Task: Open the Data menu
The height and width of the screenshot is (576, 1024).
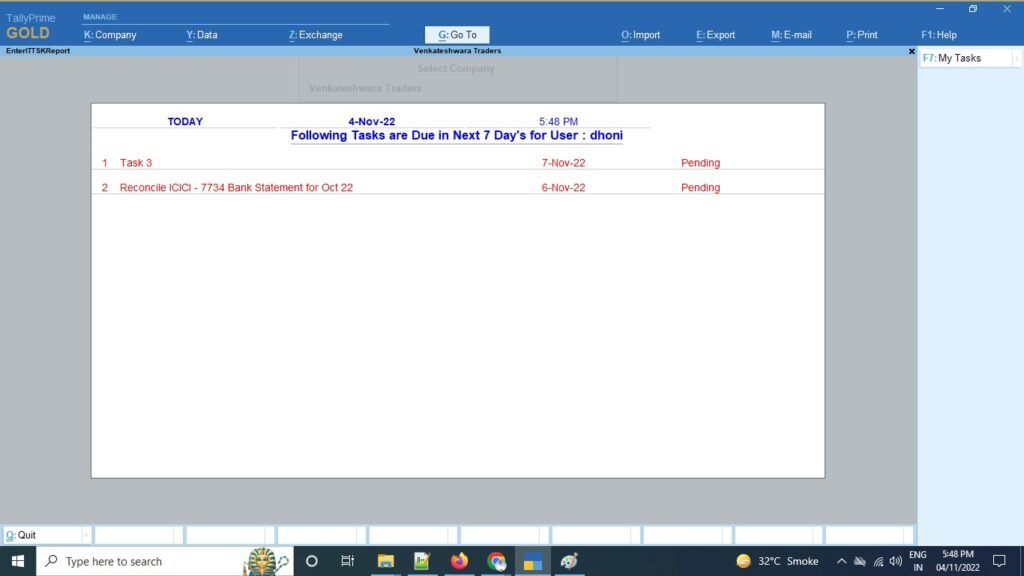Action: click(x=201, y=35)
